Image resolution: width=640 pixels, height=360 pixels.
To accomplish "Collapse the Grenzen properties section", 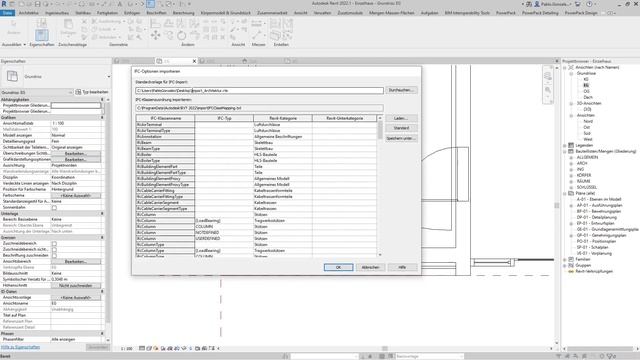I will tap(102, 237).
